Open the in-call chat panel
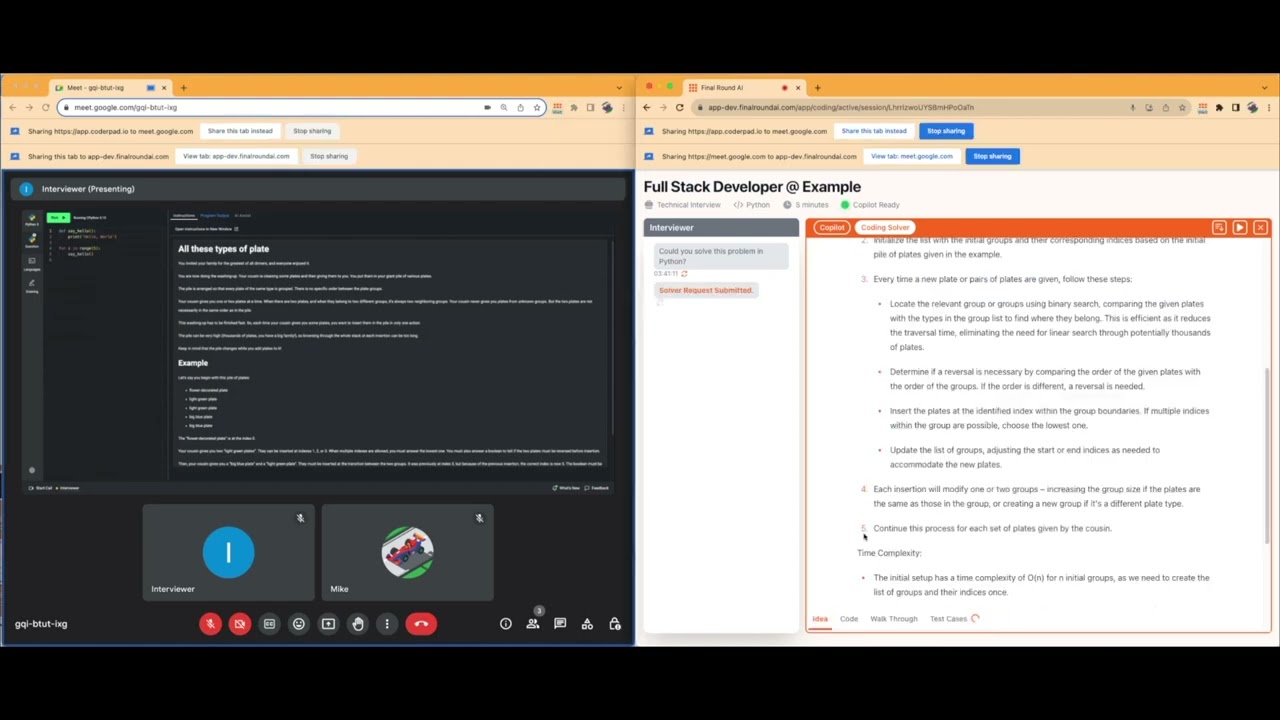This screenshot has width=1280, height=720. click(x=560, y=624)
